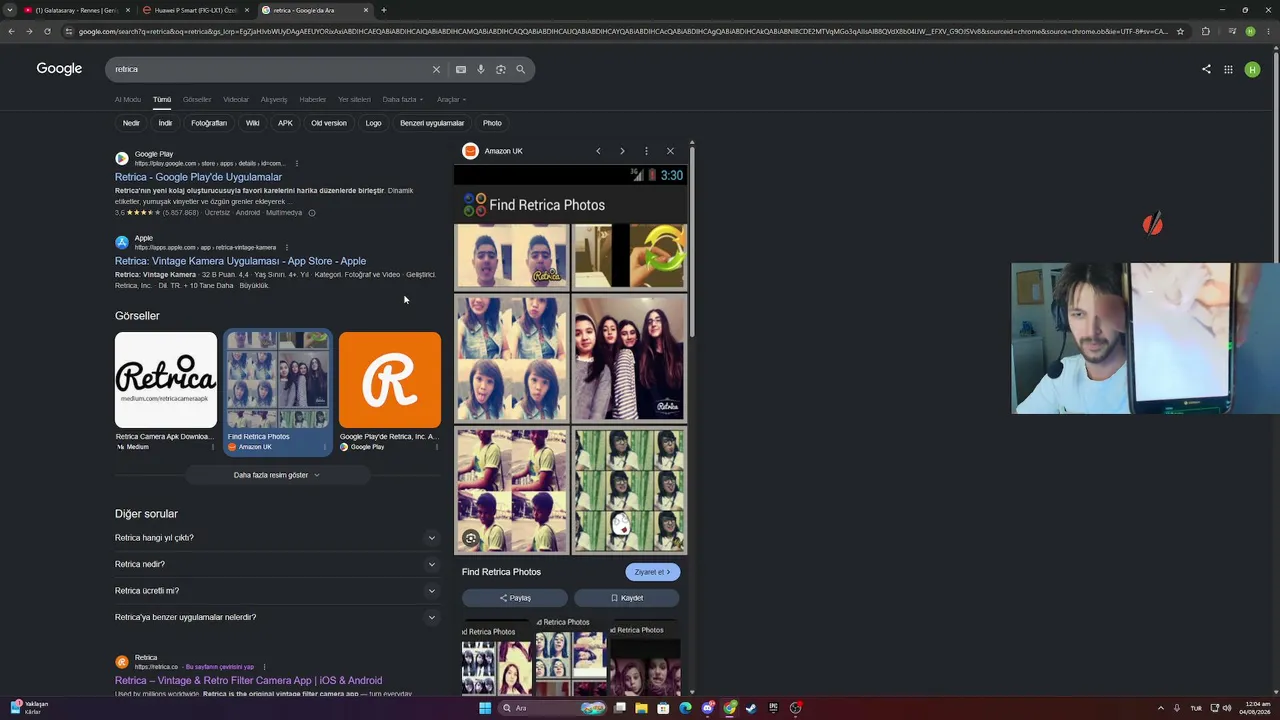Open the Chrome three-dot menu
The height and width of the screenshot is (720, 1280).
(x=1268, y=31)
